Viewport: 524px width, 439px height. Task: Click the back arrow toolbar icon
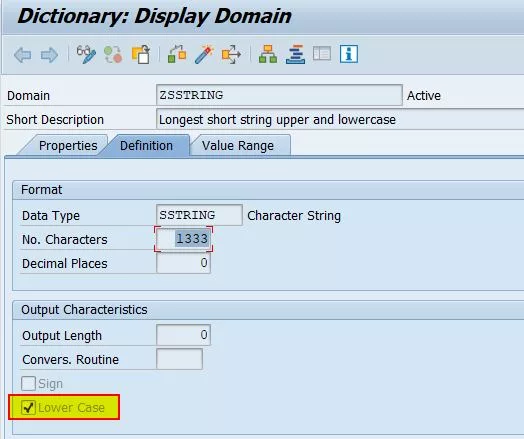[x=23, y=54]
